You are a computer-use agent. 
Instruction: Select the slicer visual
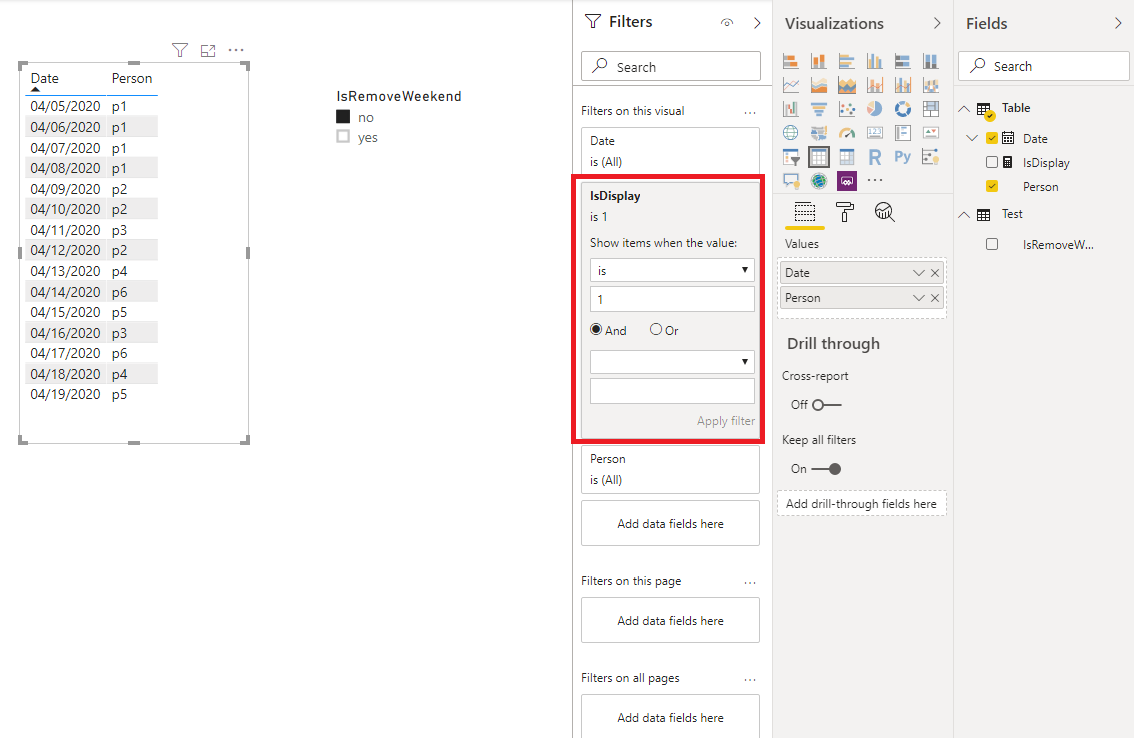790,157
